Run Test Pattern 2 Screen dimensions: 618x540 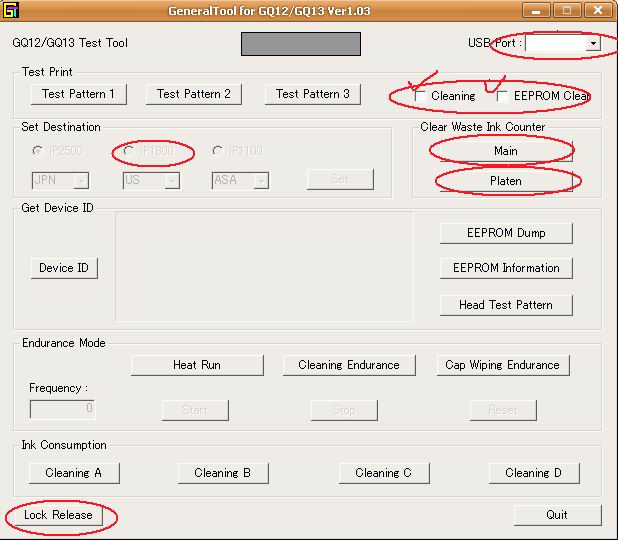point(194,94)
